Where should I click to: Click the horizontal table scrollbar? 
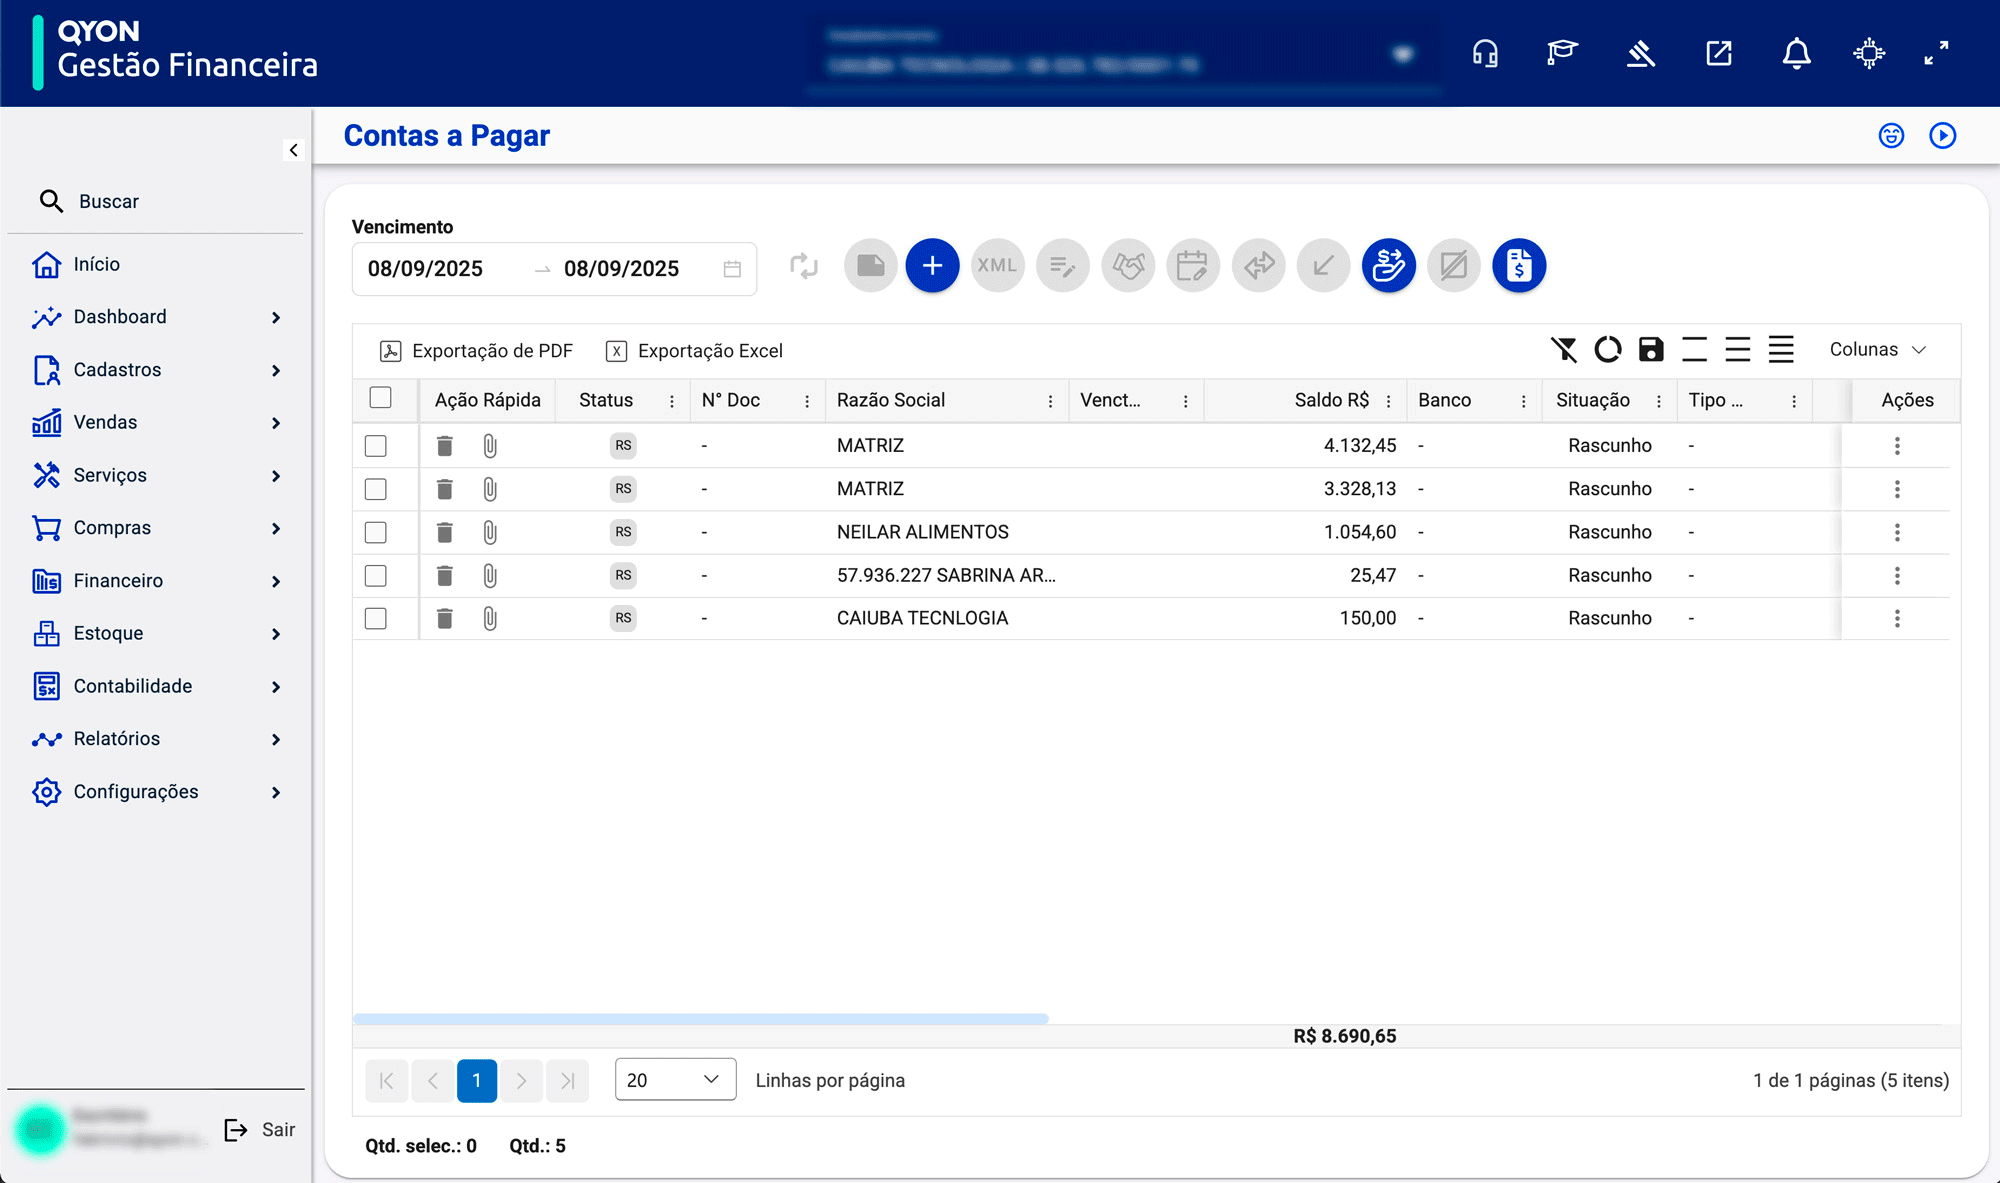[x=700, y=1018]
